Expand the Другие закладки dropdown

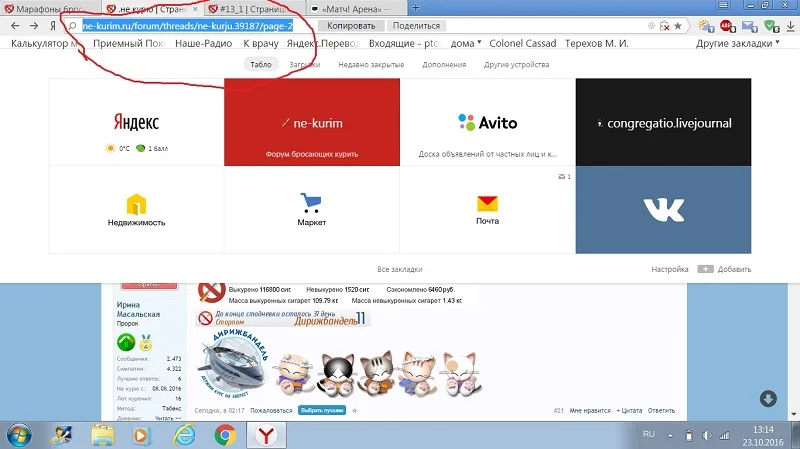[x=737, y=43]
